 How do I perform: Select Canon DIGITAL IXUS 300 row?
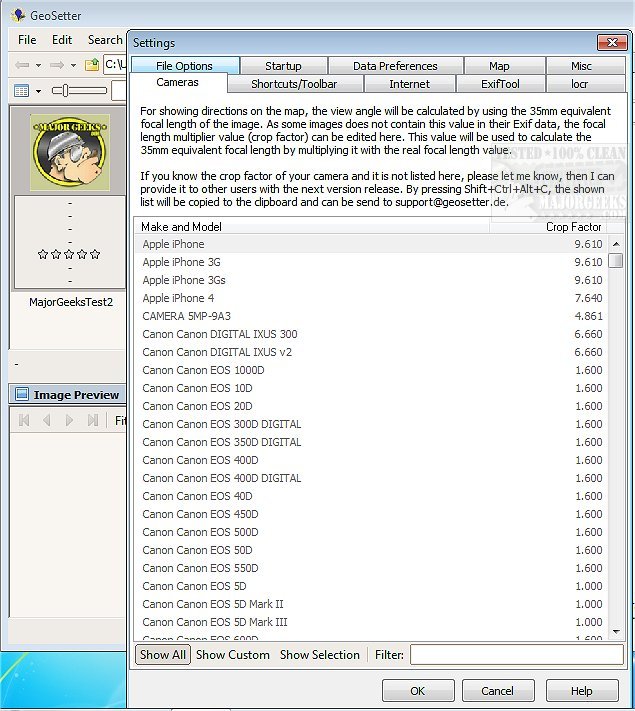click(371, 334)
